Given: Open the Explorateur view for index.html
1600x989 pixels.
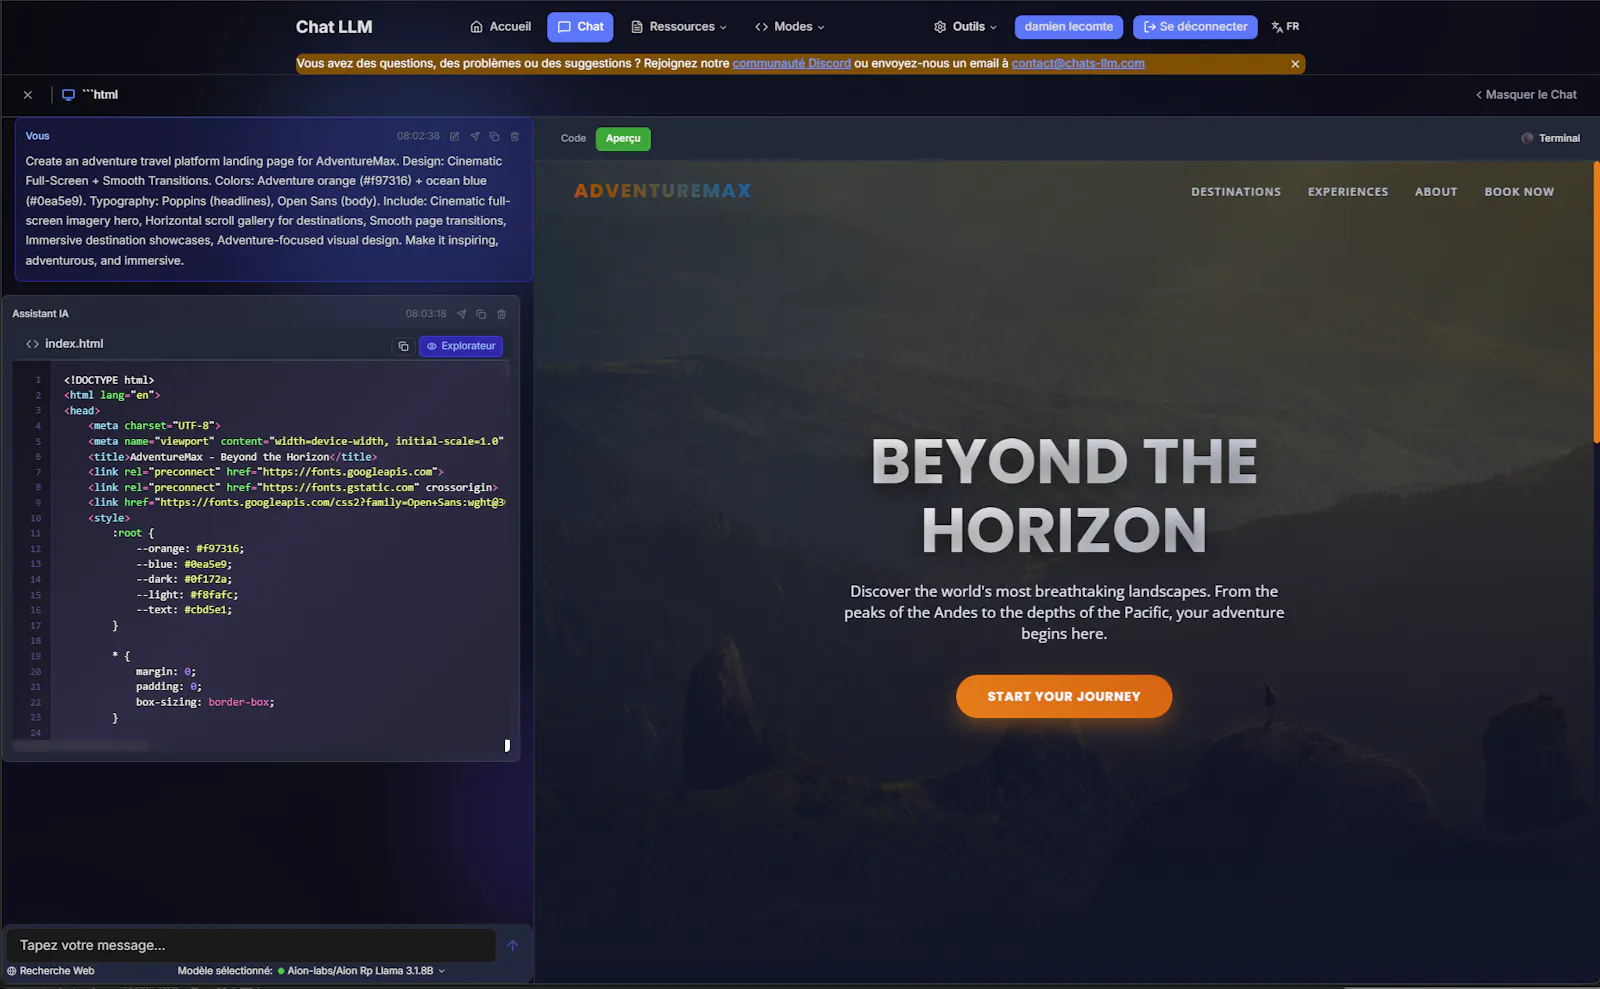Looking at the screenshot, I should coord(461,346).
